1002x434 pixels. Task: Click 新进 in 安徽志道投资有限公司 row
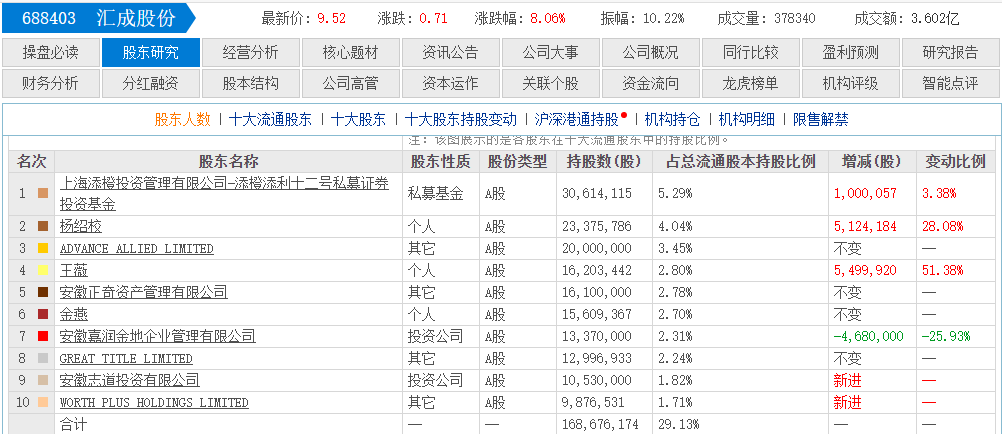847,381
